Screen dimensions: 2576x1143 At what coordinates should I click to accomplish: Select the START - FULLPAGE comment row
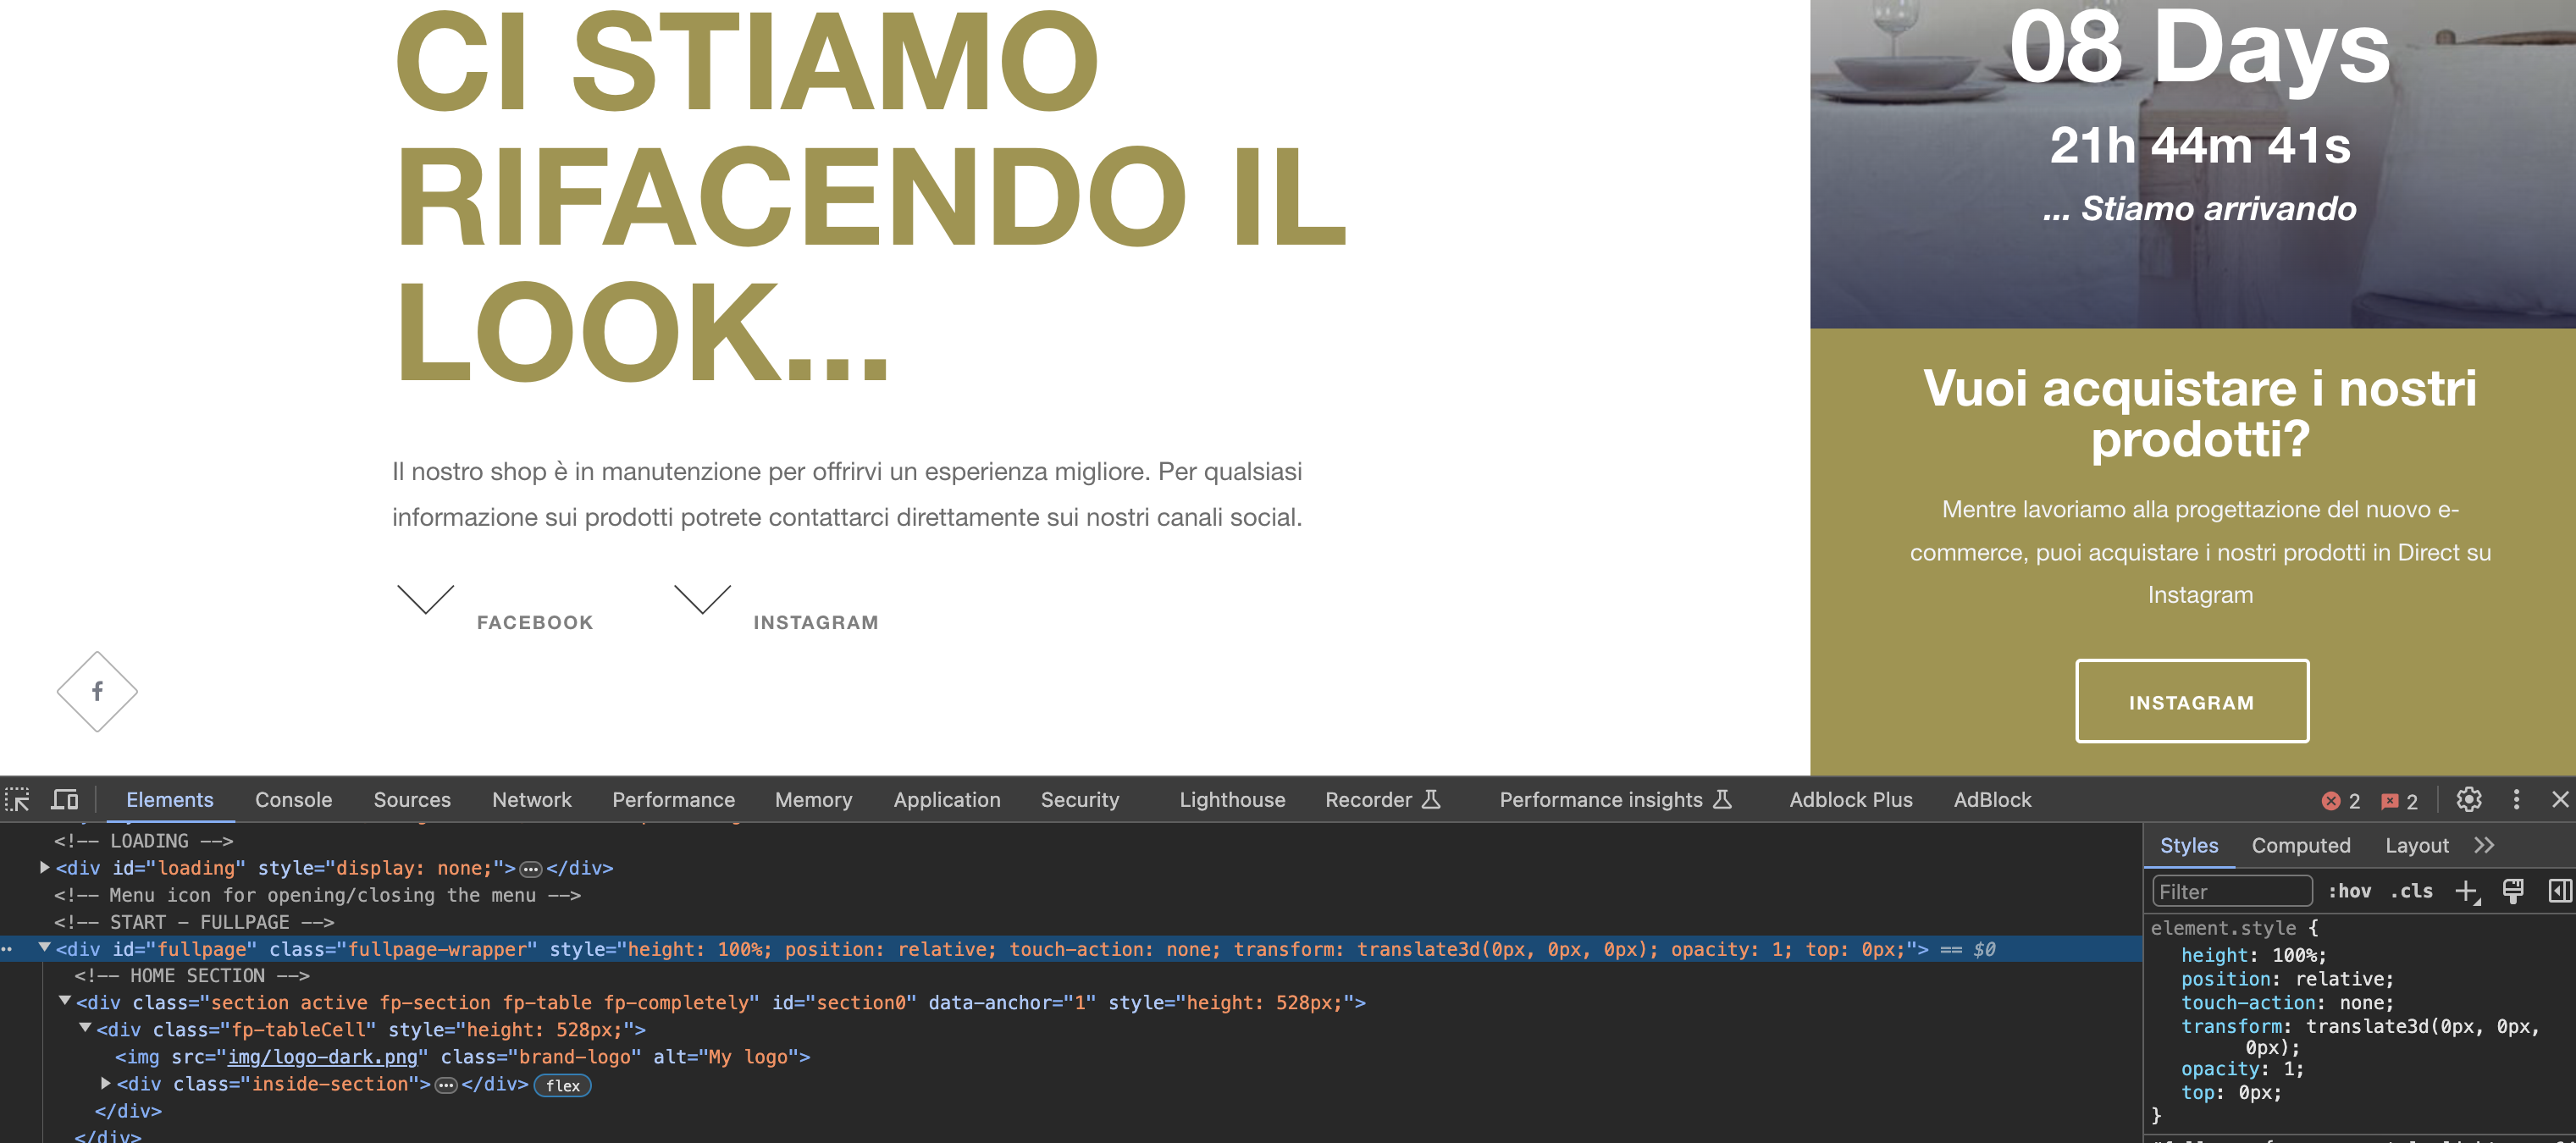pyautogui.click(x=193, y=922)
